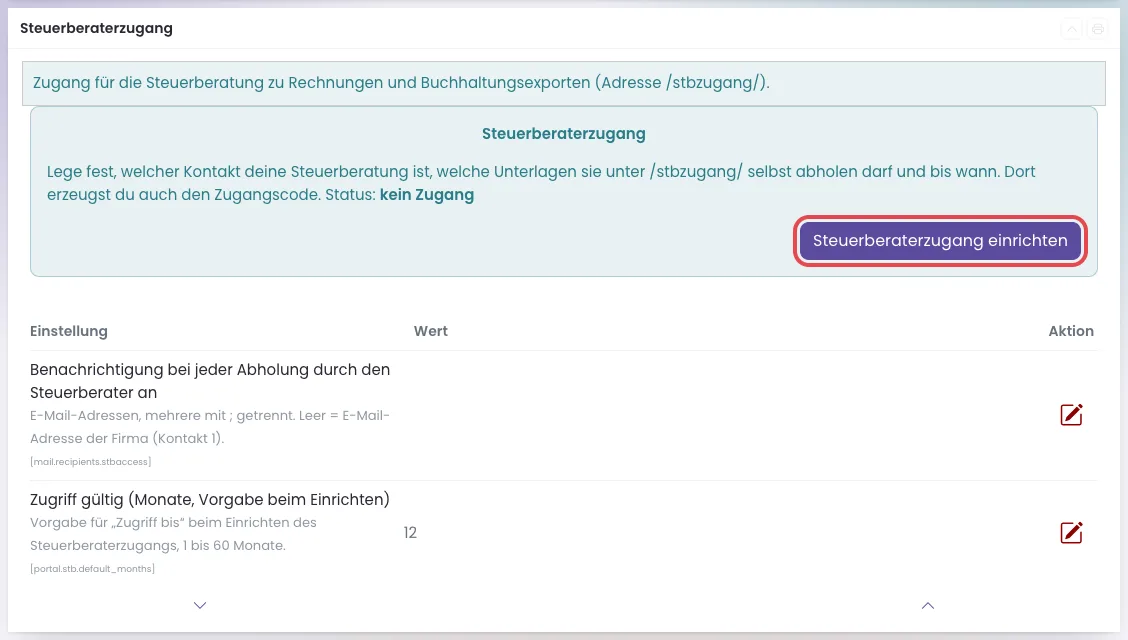
Task: Edit the Zugriff gültig (Monate) setting
Action: click(x=1071, y=533)
